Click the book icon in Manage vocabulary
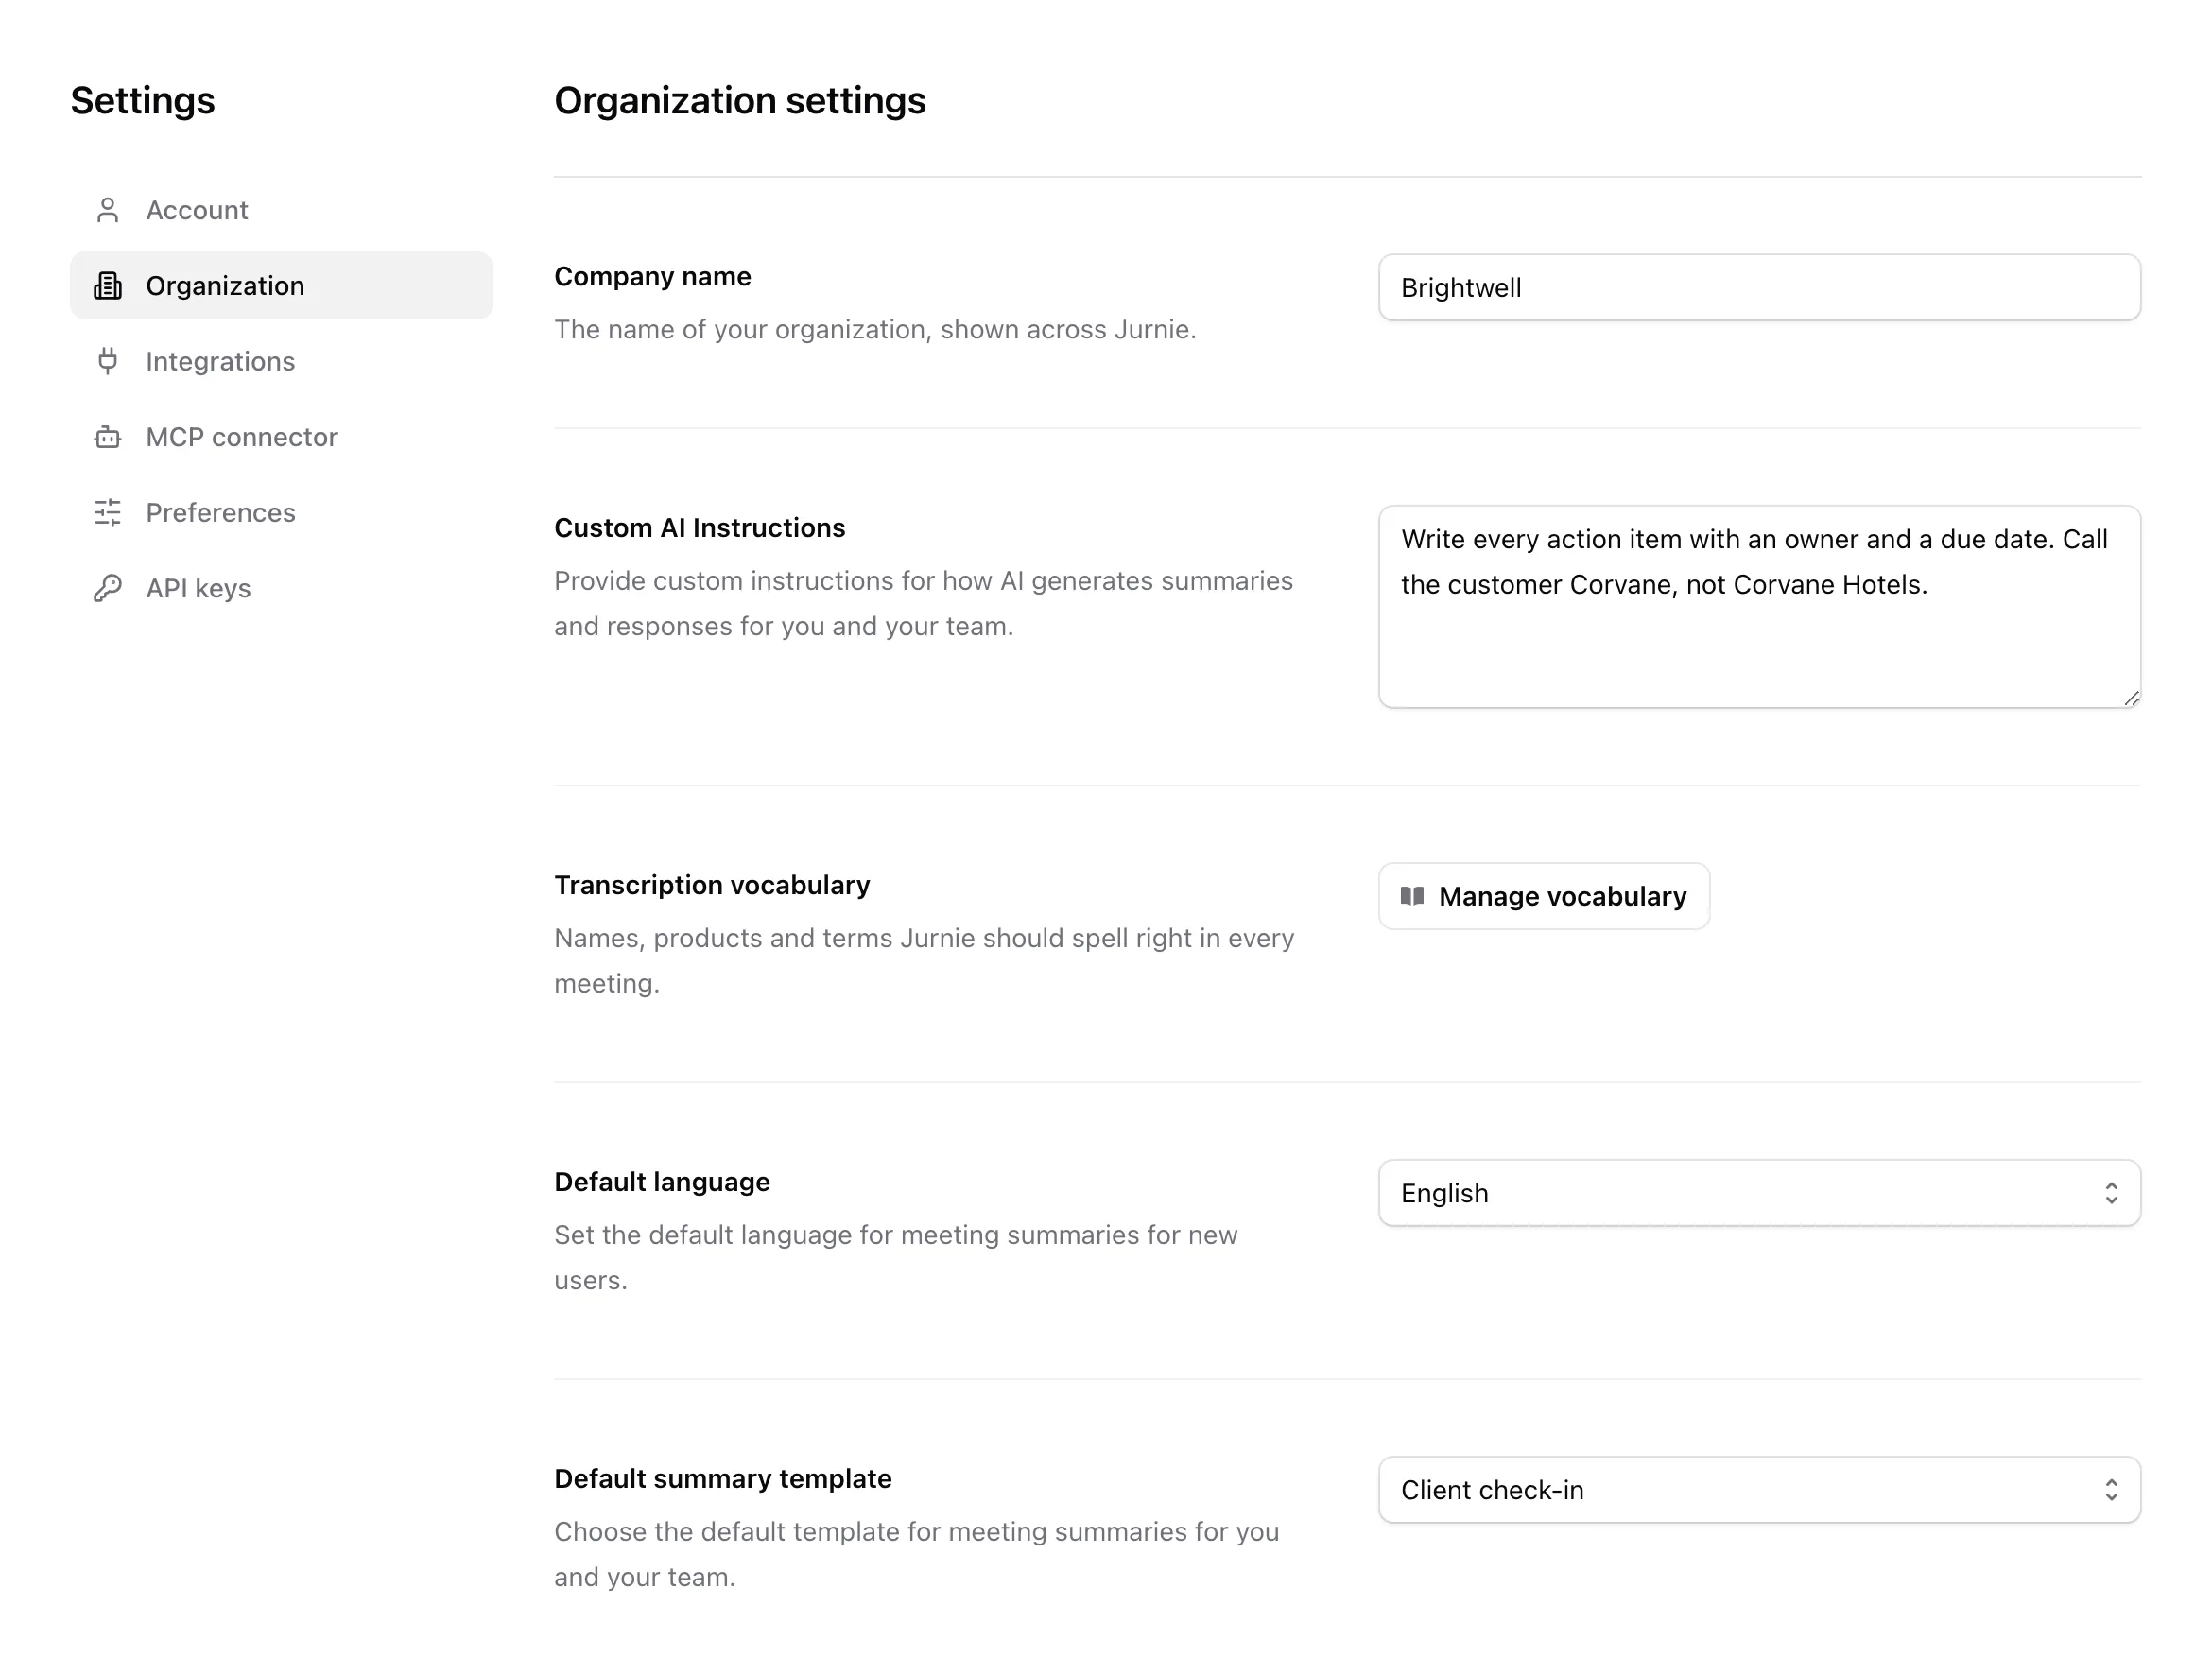 pos(1412,896)
